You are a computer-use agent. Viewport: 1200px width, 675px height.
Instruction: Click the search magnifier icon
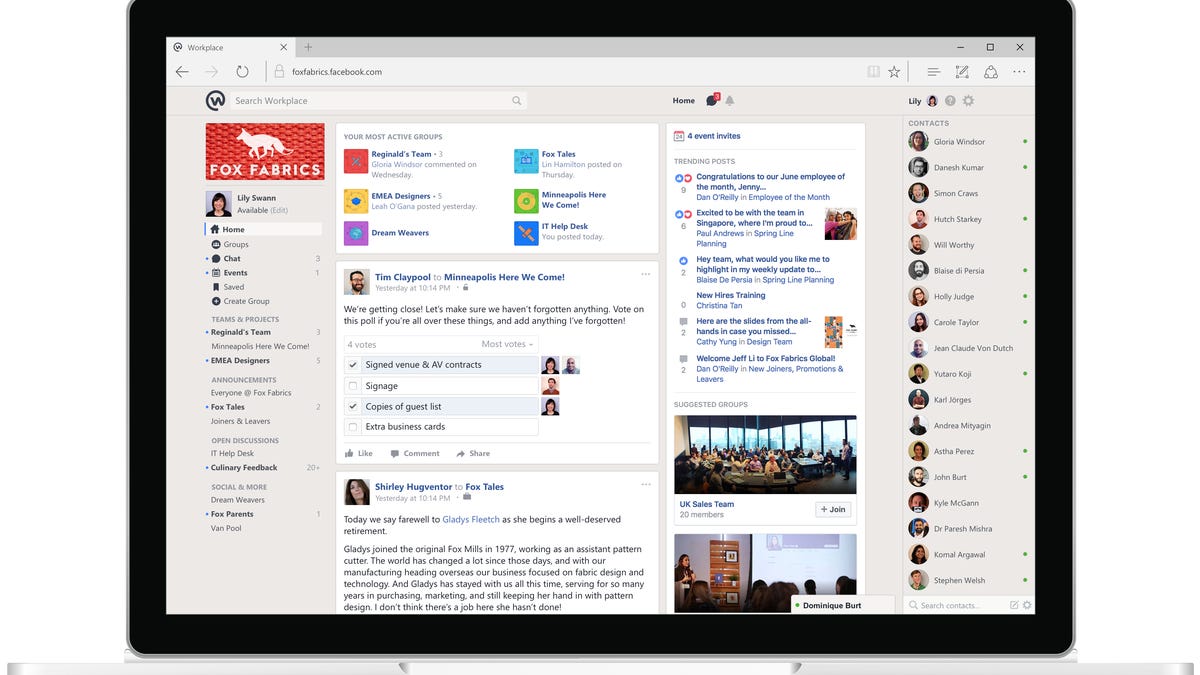click(516, 101)
